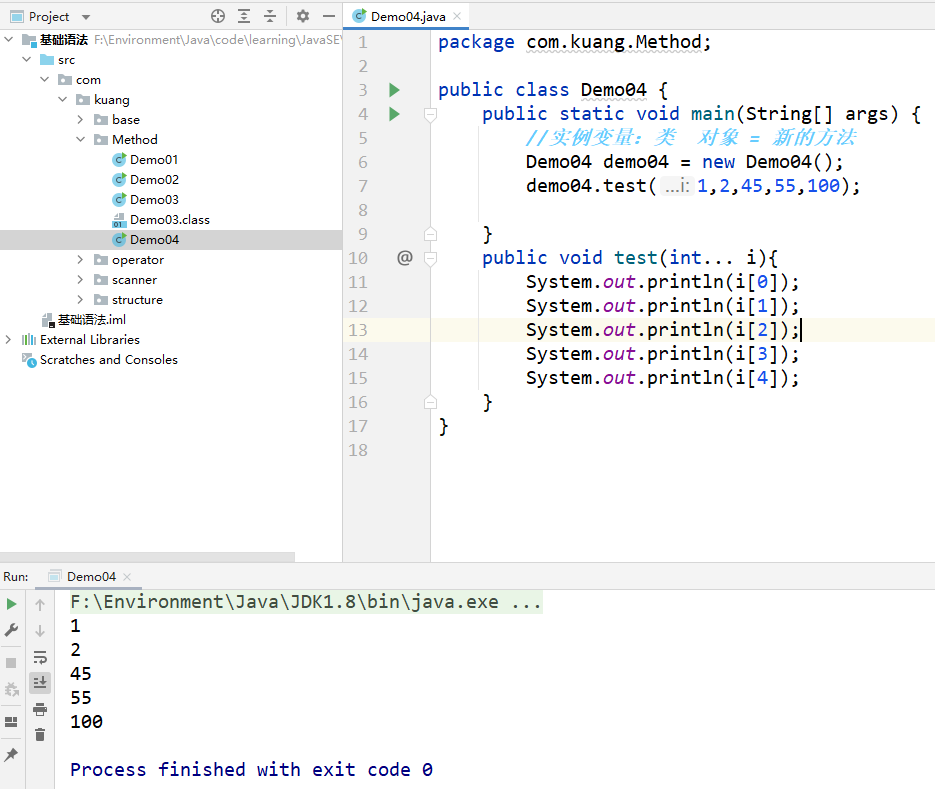Fold the test method at line 10
This screenshot has width=935, height=789.
tap(431, 258)
